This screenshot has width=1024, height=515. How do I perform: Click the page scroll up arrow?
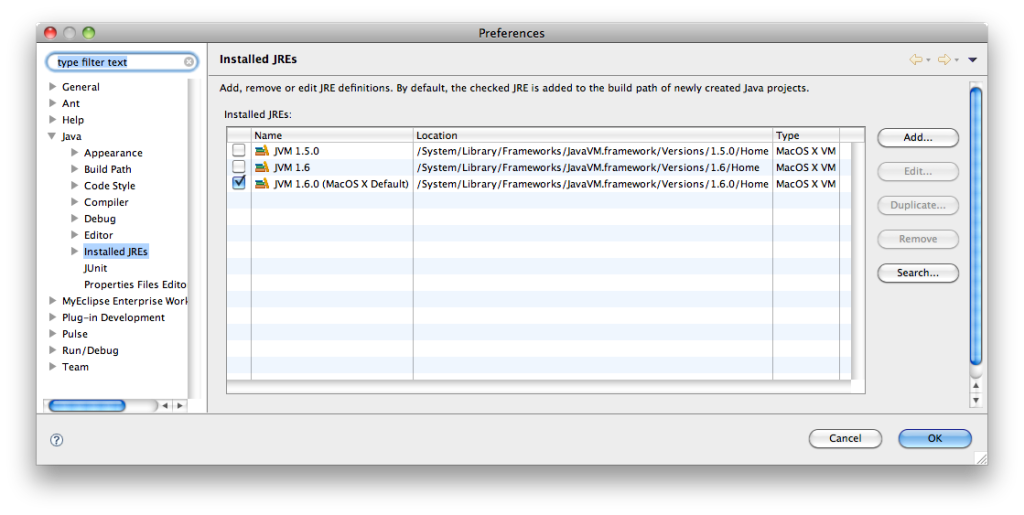click(976, 386)
